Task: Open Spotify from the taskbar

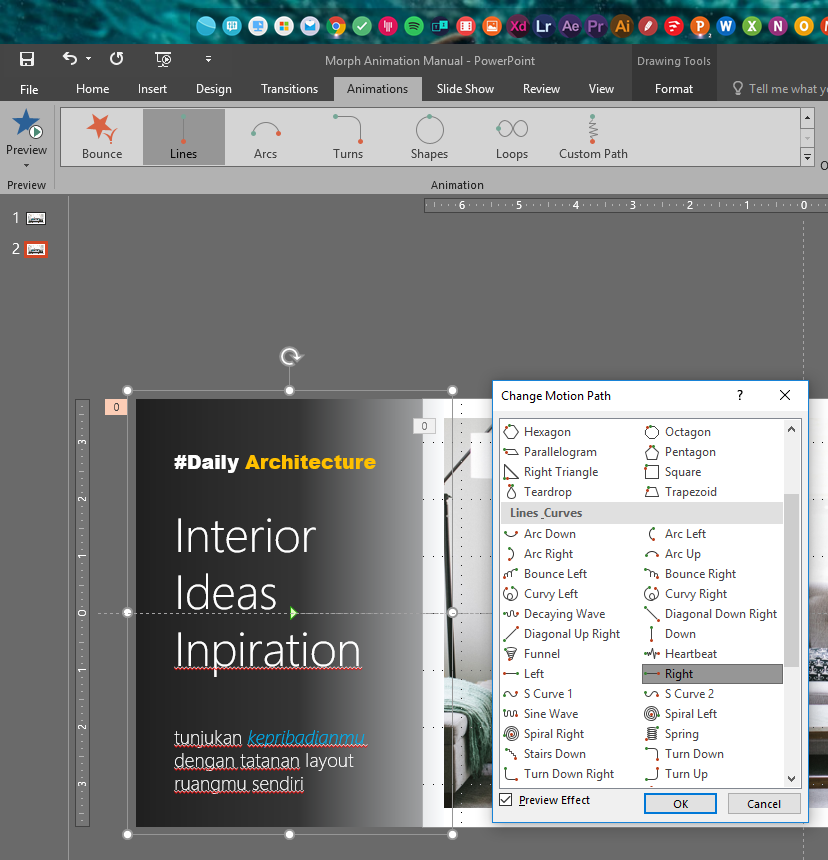Action: pos(414,26)
